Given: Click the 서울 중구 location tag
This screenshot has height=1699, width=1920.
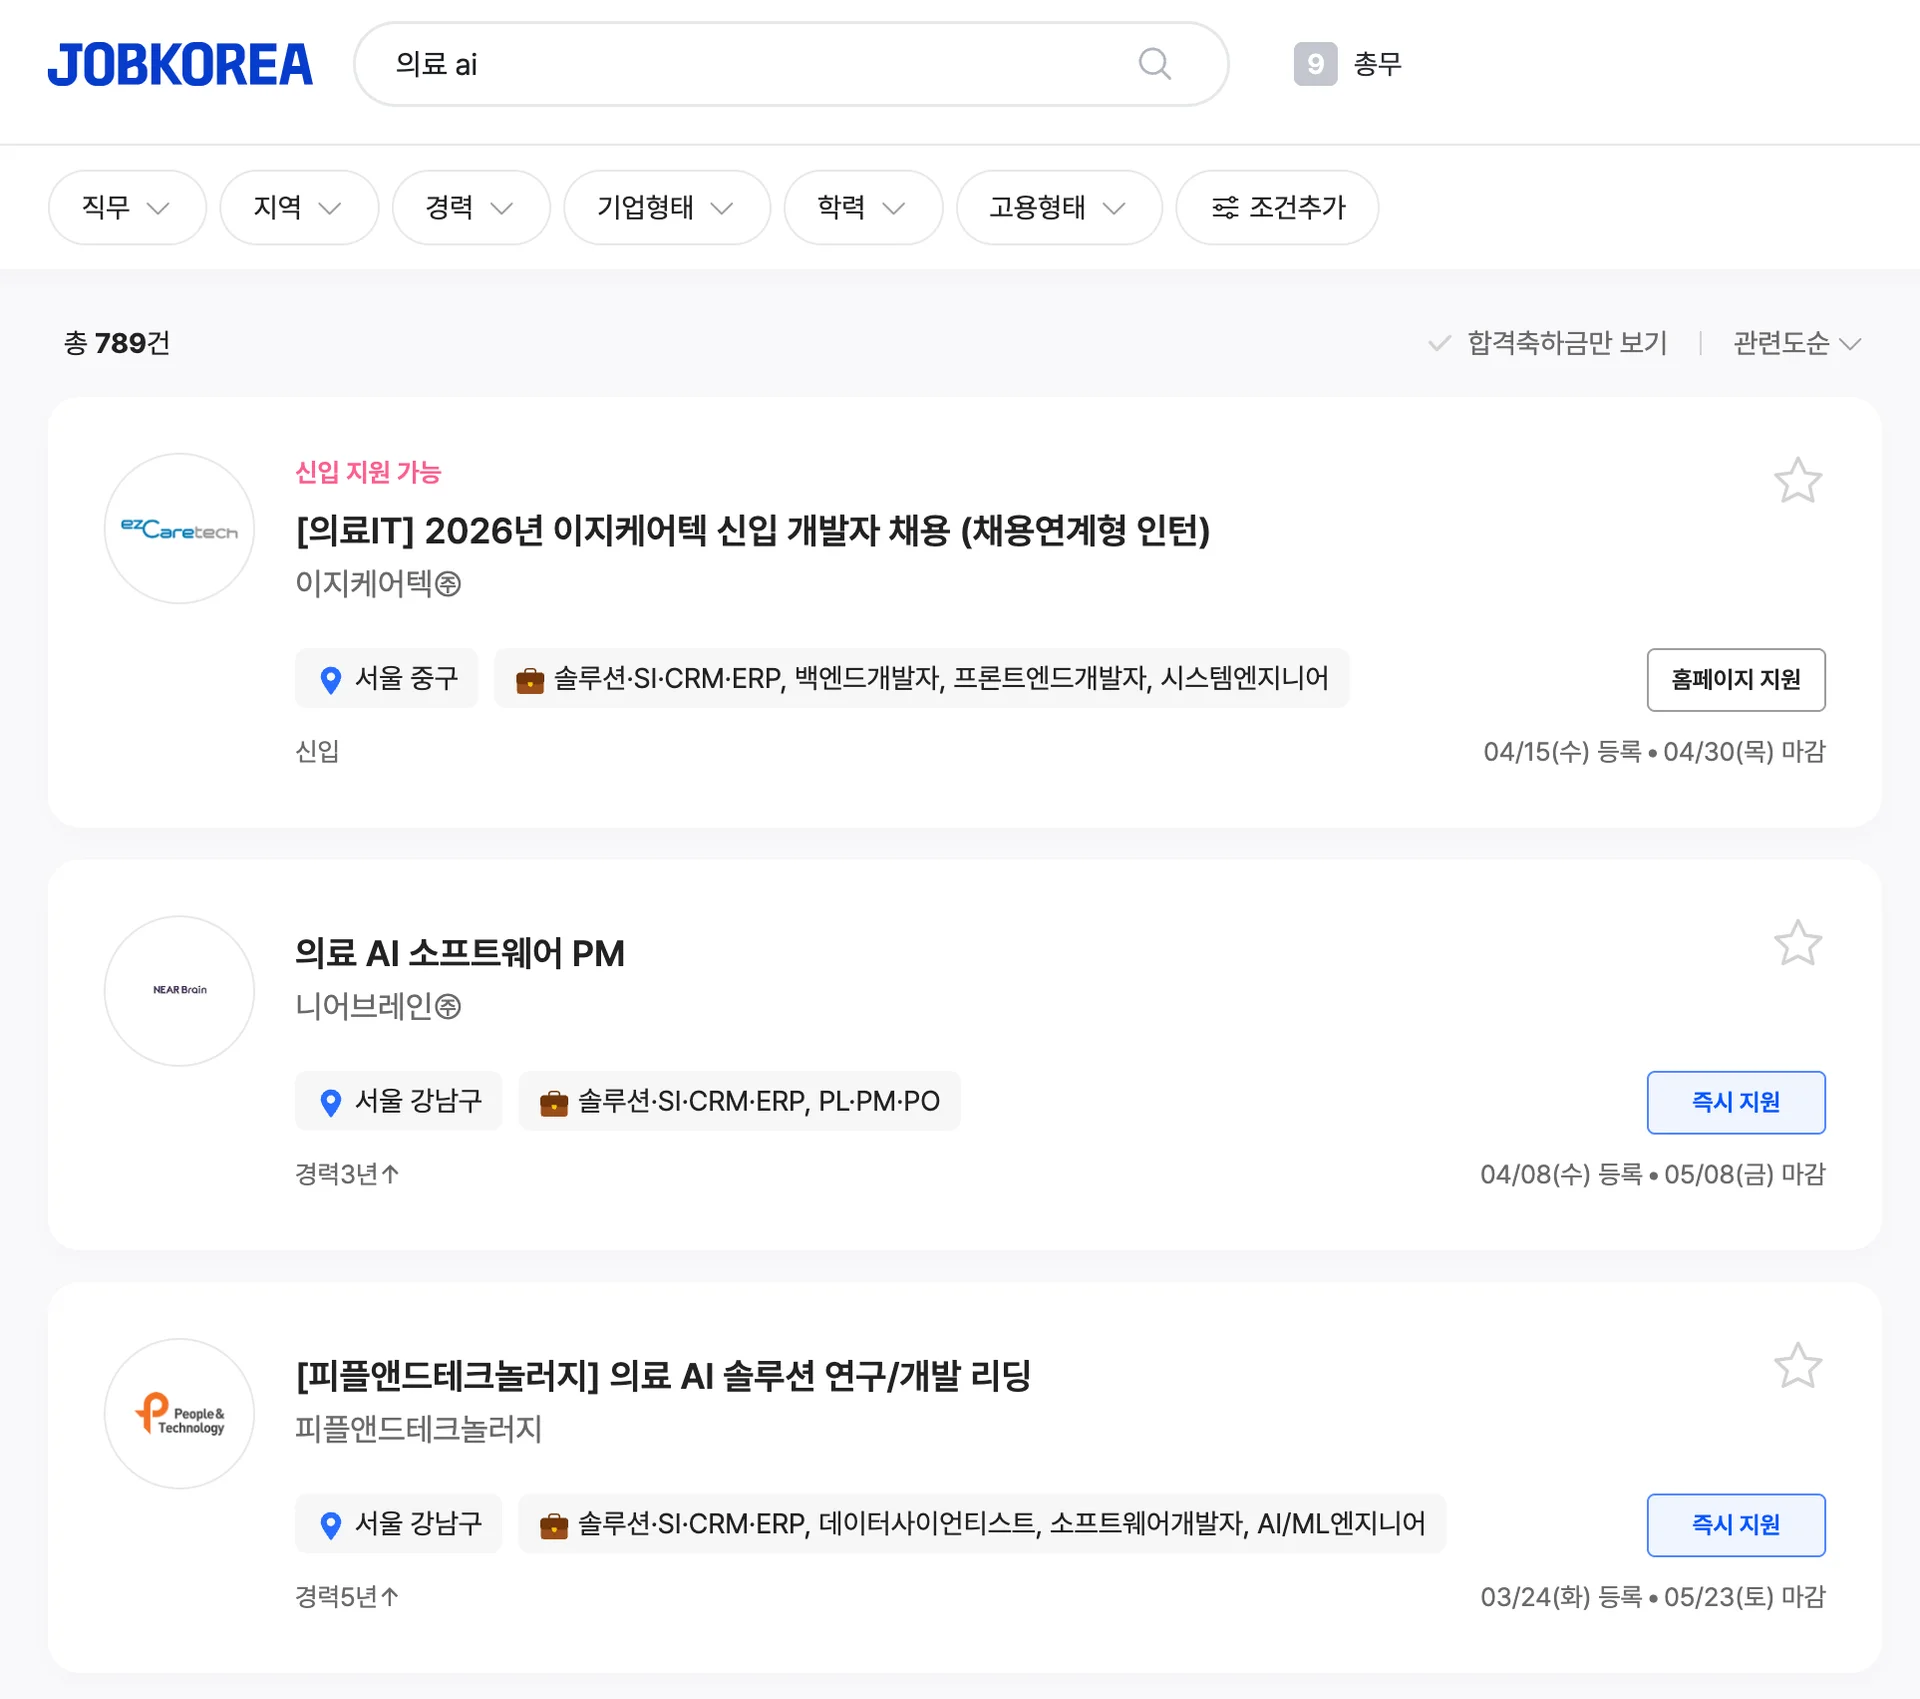Looking at the screenshot, I should [x=386, y=678].
